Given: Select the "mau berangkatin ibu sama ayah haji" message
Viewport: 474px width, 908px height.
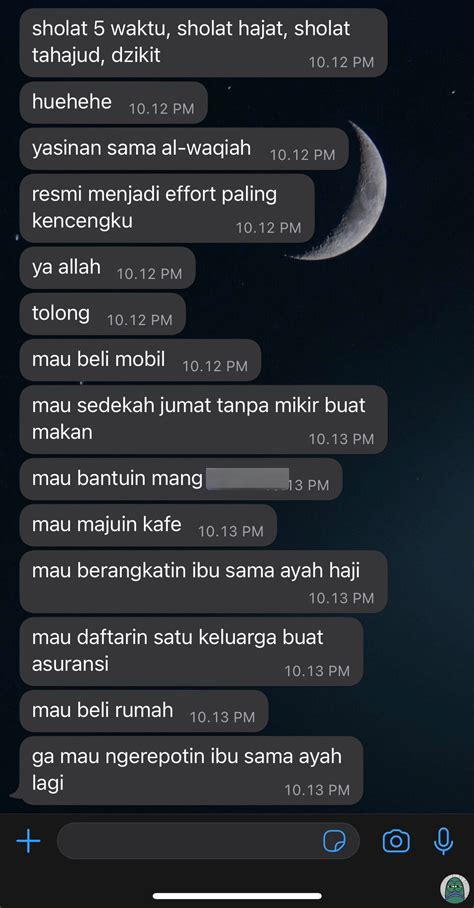Looking at the screenshot, I should [204, 581].
